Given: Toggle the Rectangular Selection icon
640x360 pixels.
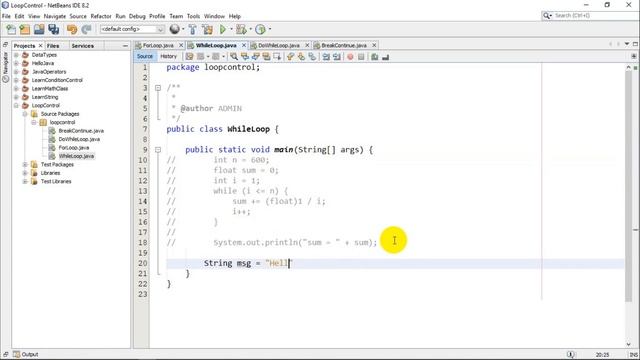Looking at the screenshot, I should click(x=277, y=57).
